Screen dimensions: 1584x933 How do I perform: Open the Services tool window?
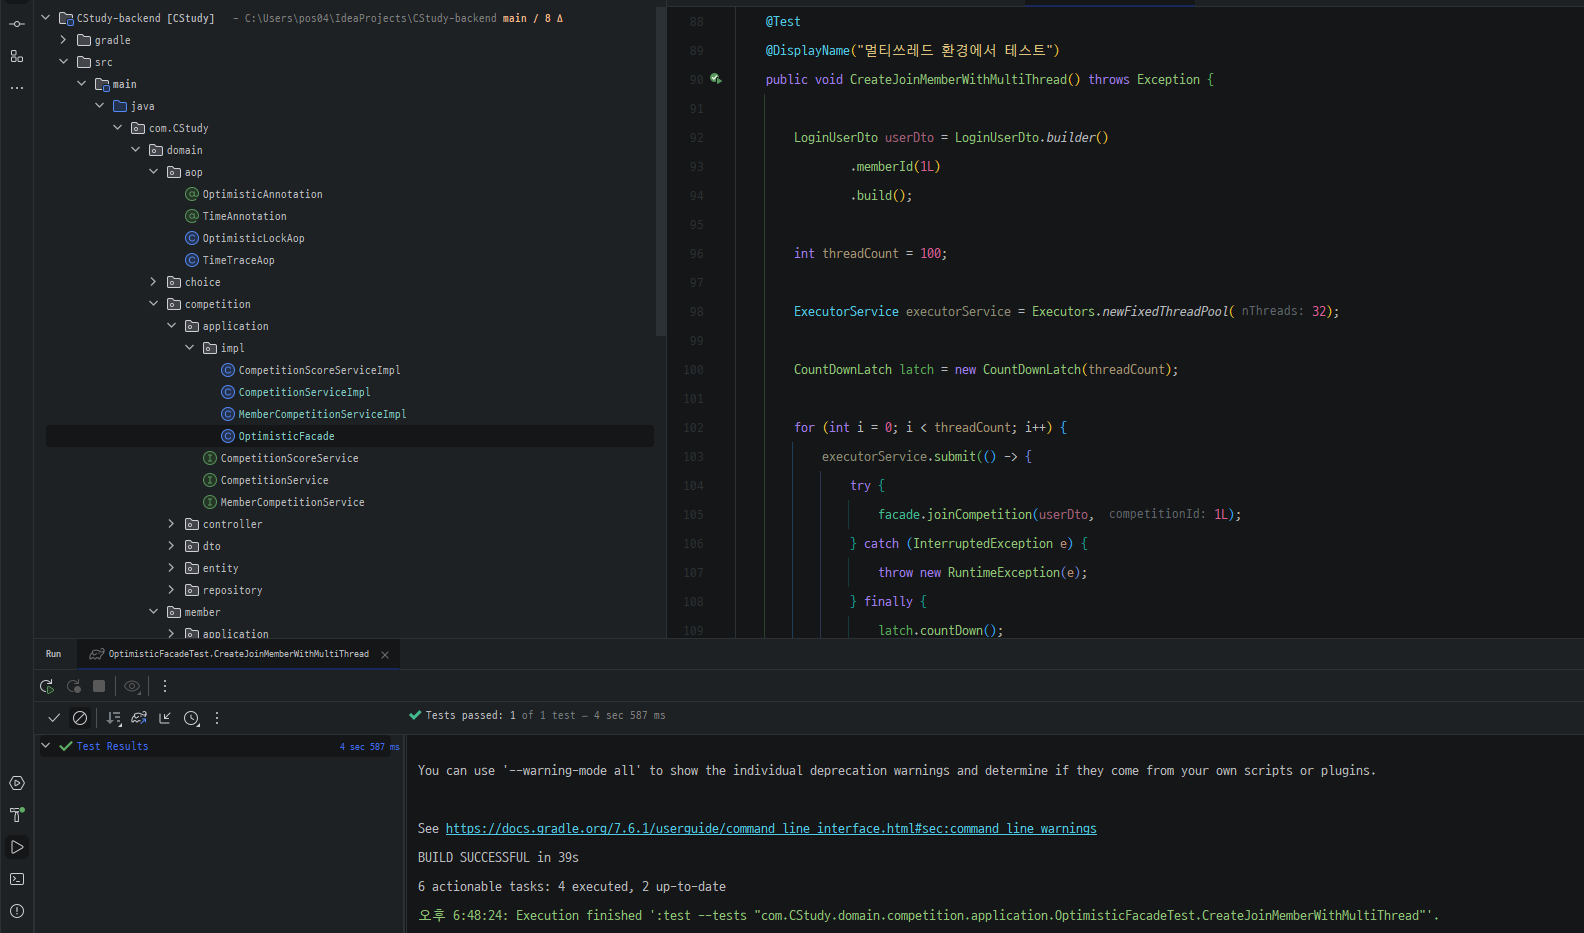coord(17,783)
